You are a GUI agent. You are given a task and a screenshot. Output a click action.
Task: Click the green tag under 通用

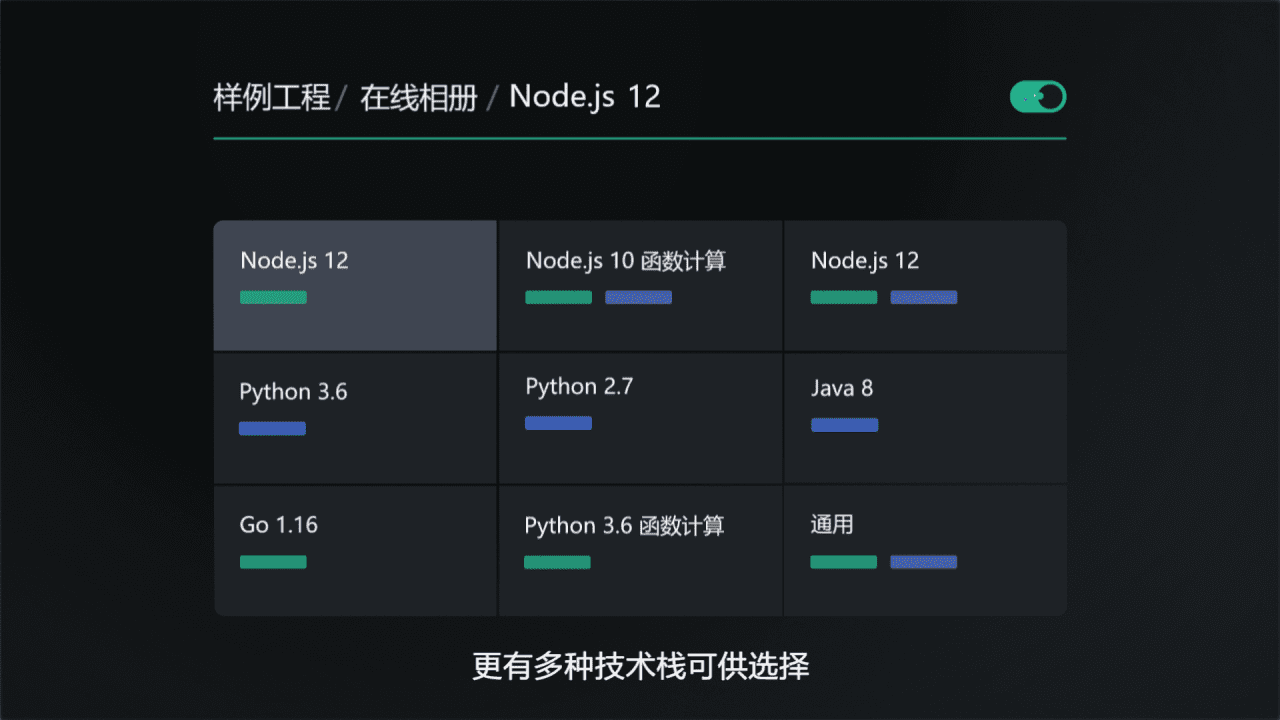tap(843, 562)
